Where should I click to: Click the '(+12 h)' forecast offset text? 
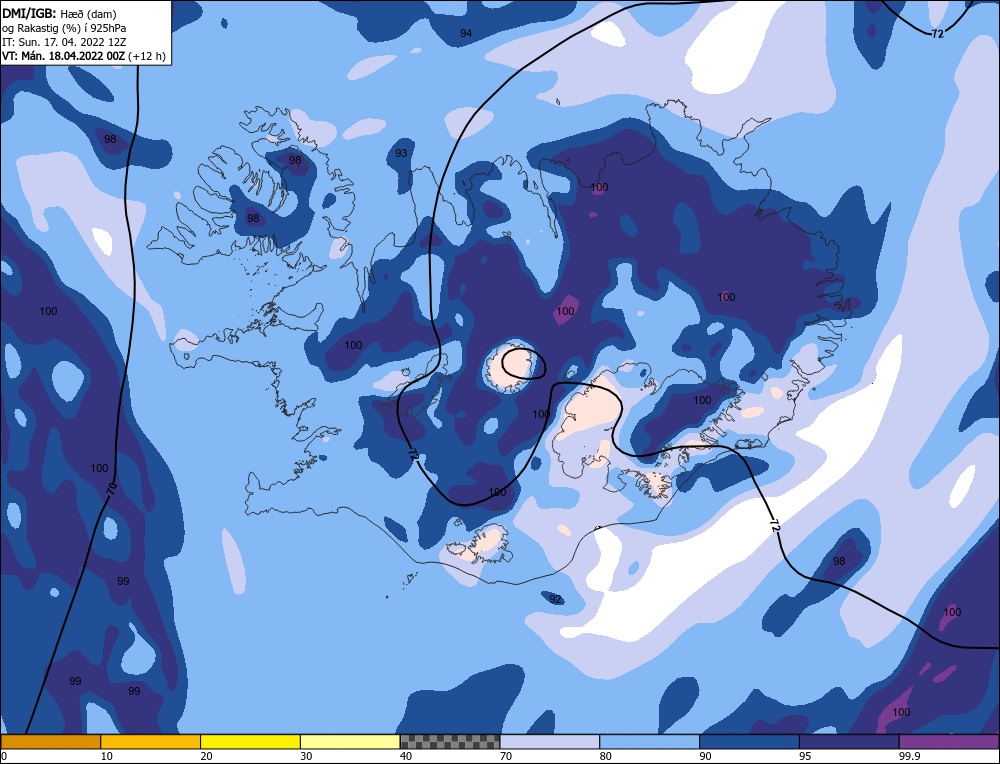click(x=147, y=56)
